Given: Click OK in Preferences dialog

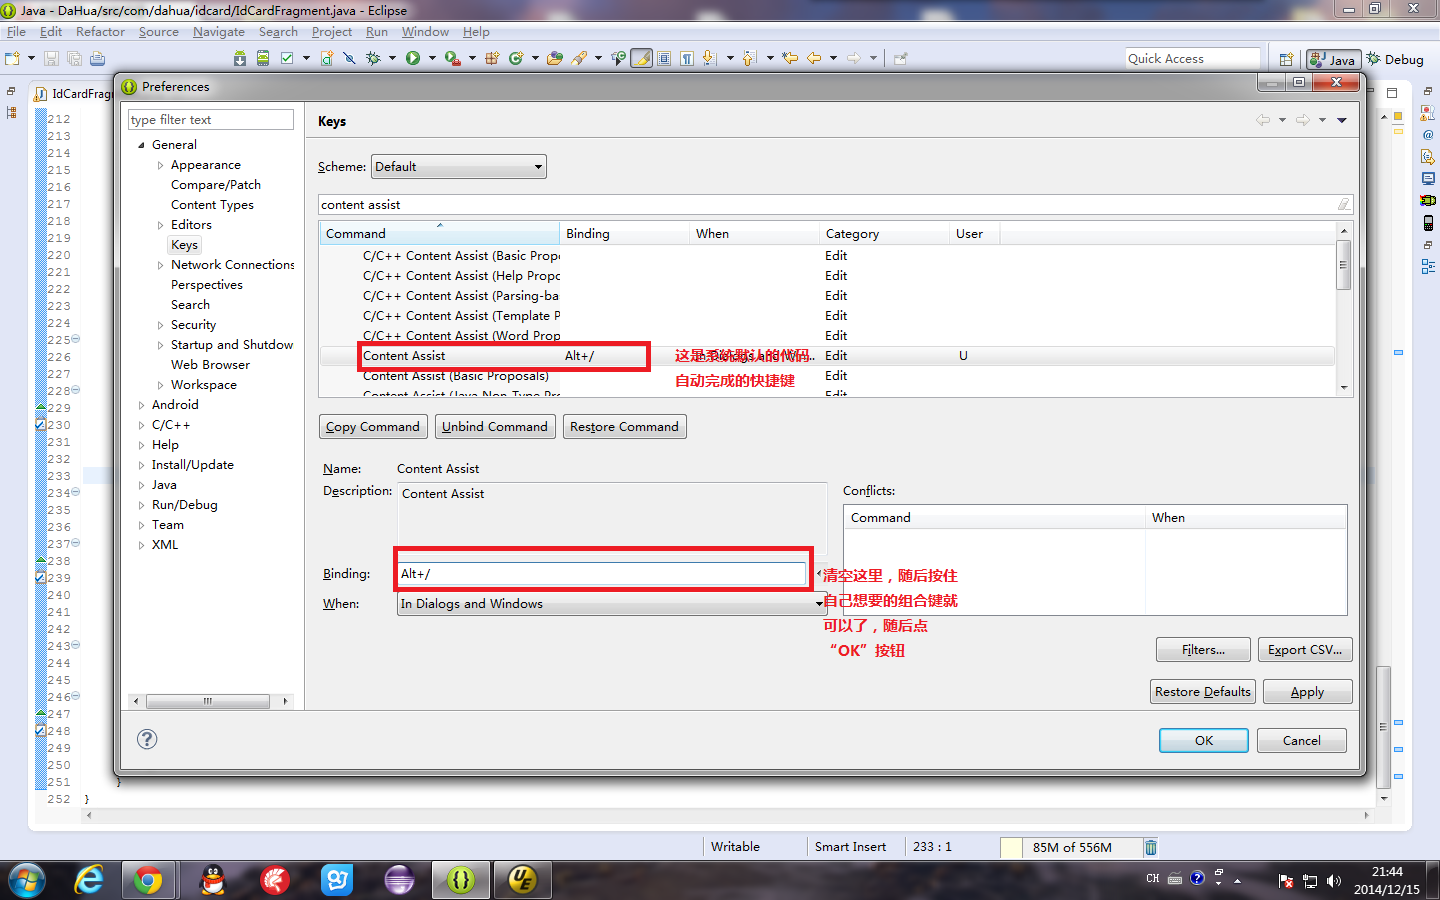Looking at the screenshot, I should (x=1204, y=741).
